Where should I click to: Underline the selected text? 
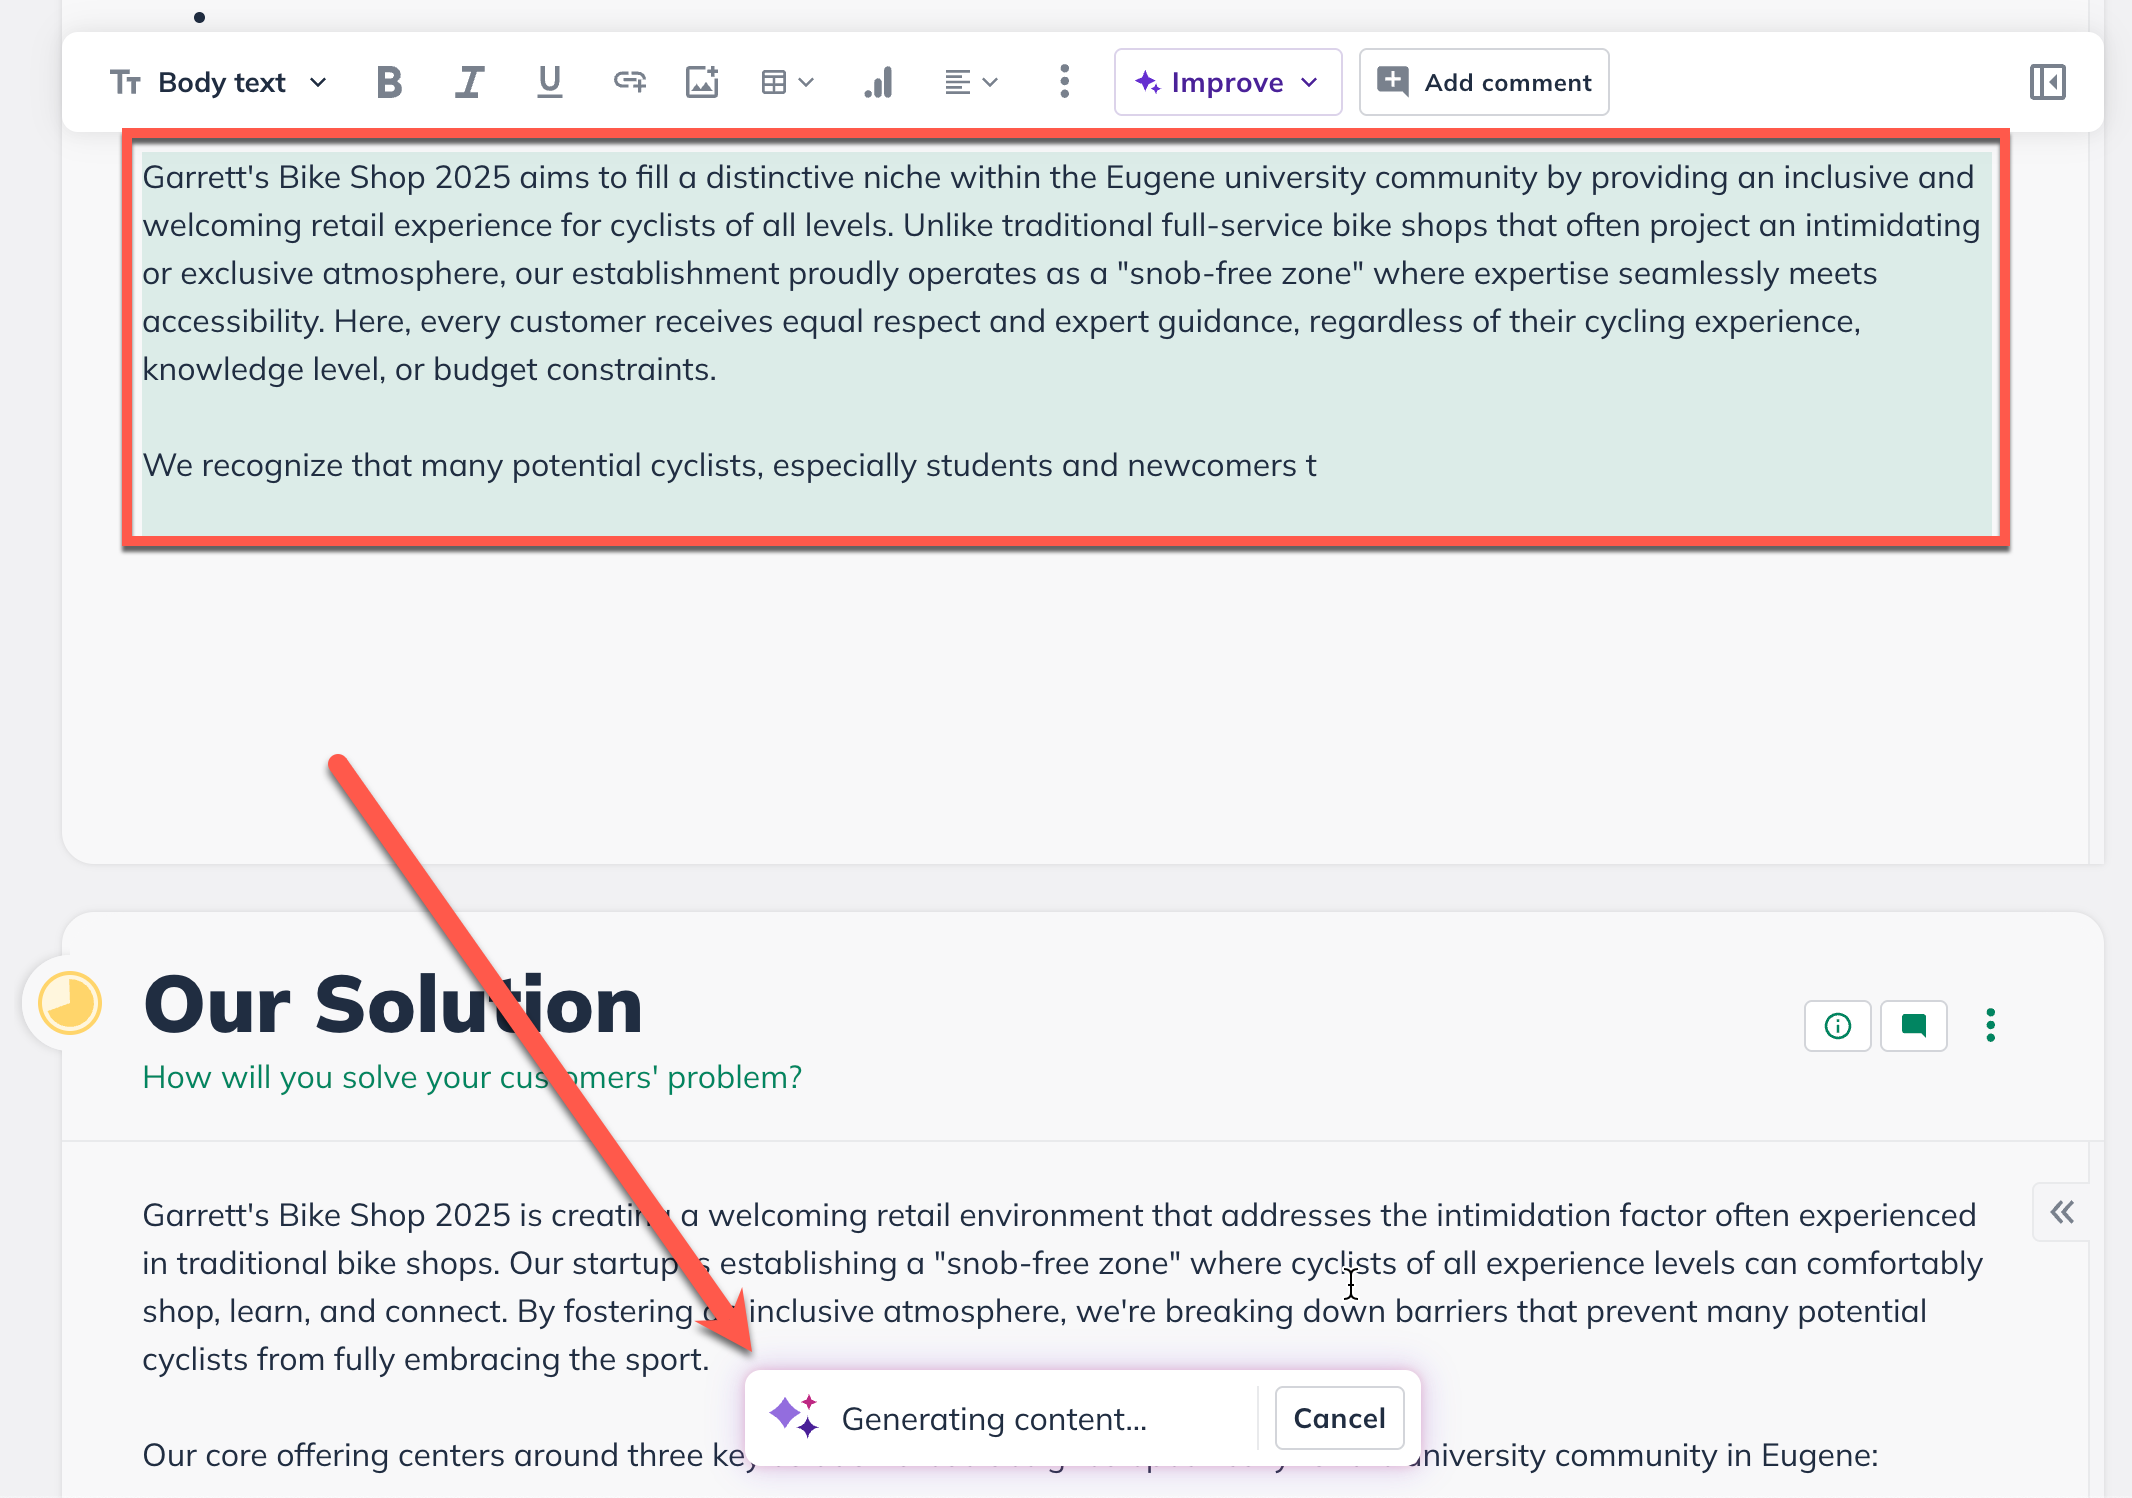[x=549, y=82]
